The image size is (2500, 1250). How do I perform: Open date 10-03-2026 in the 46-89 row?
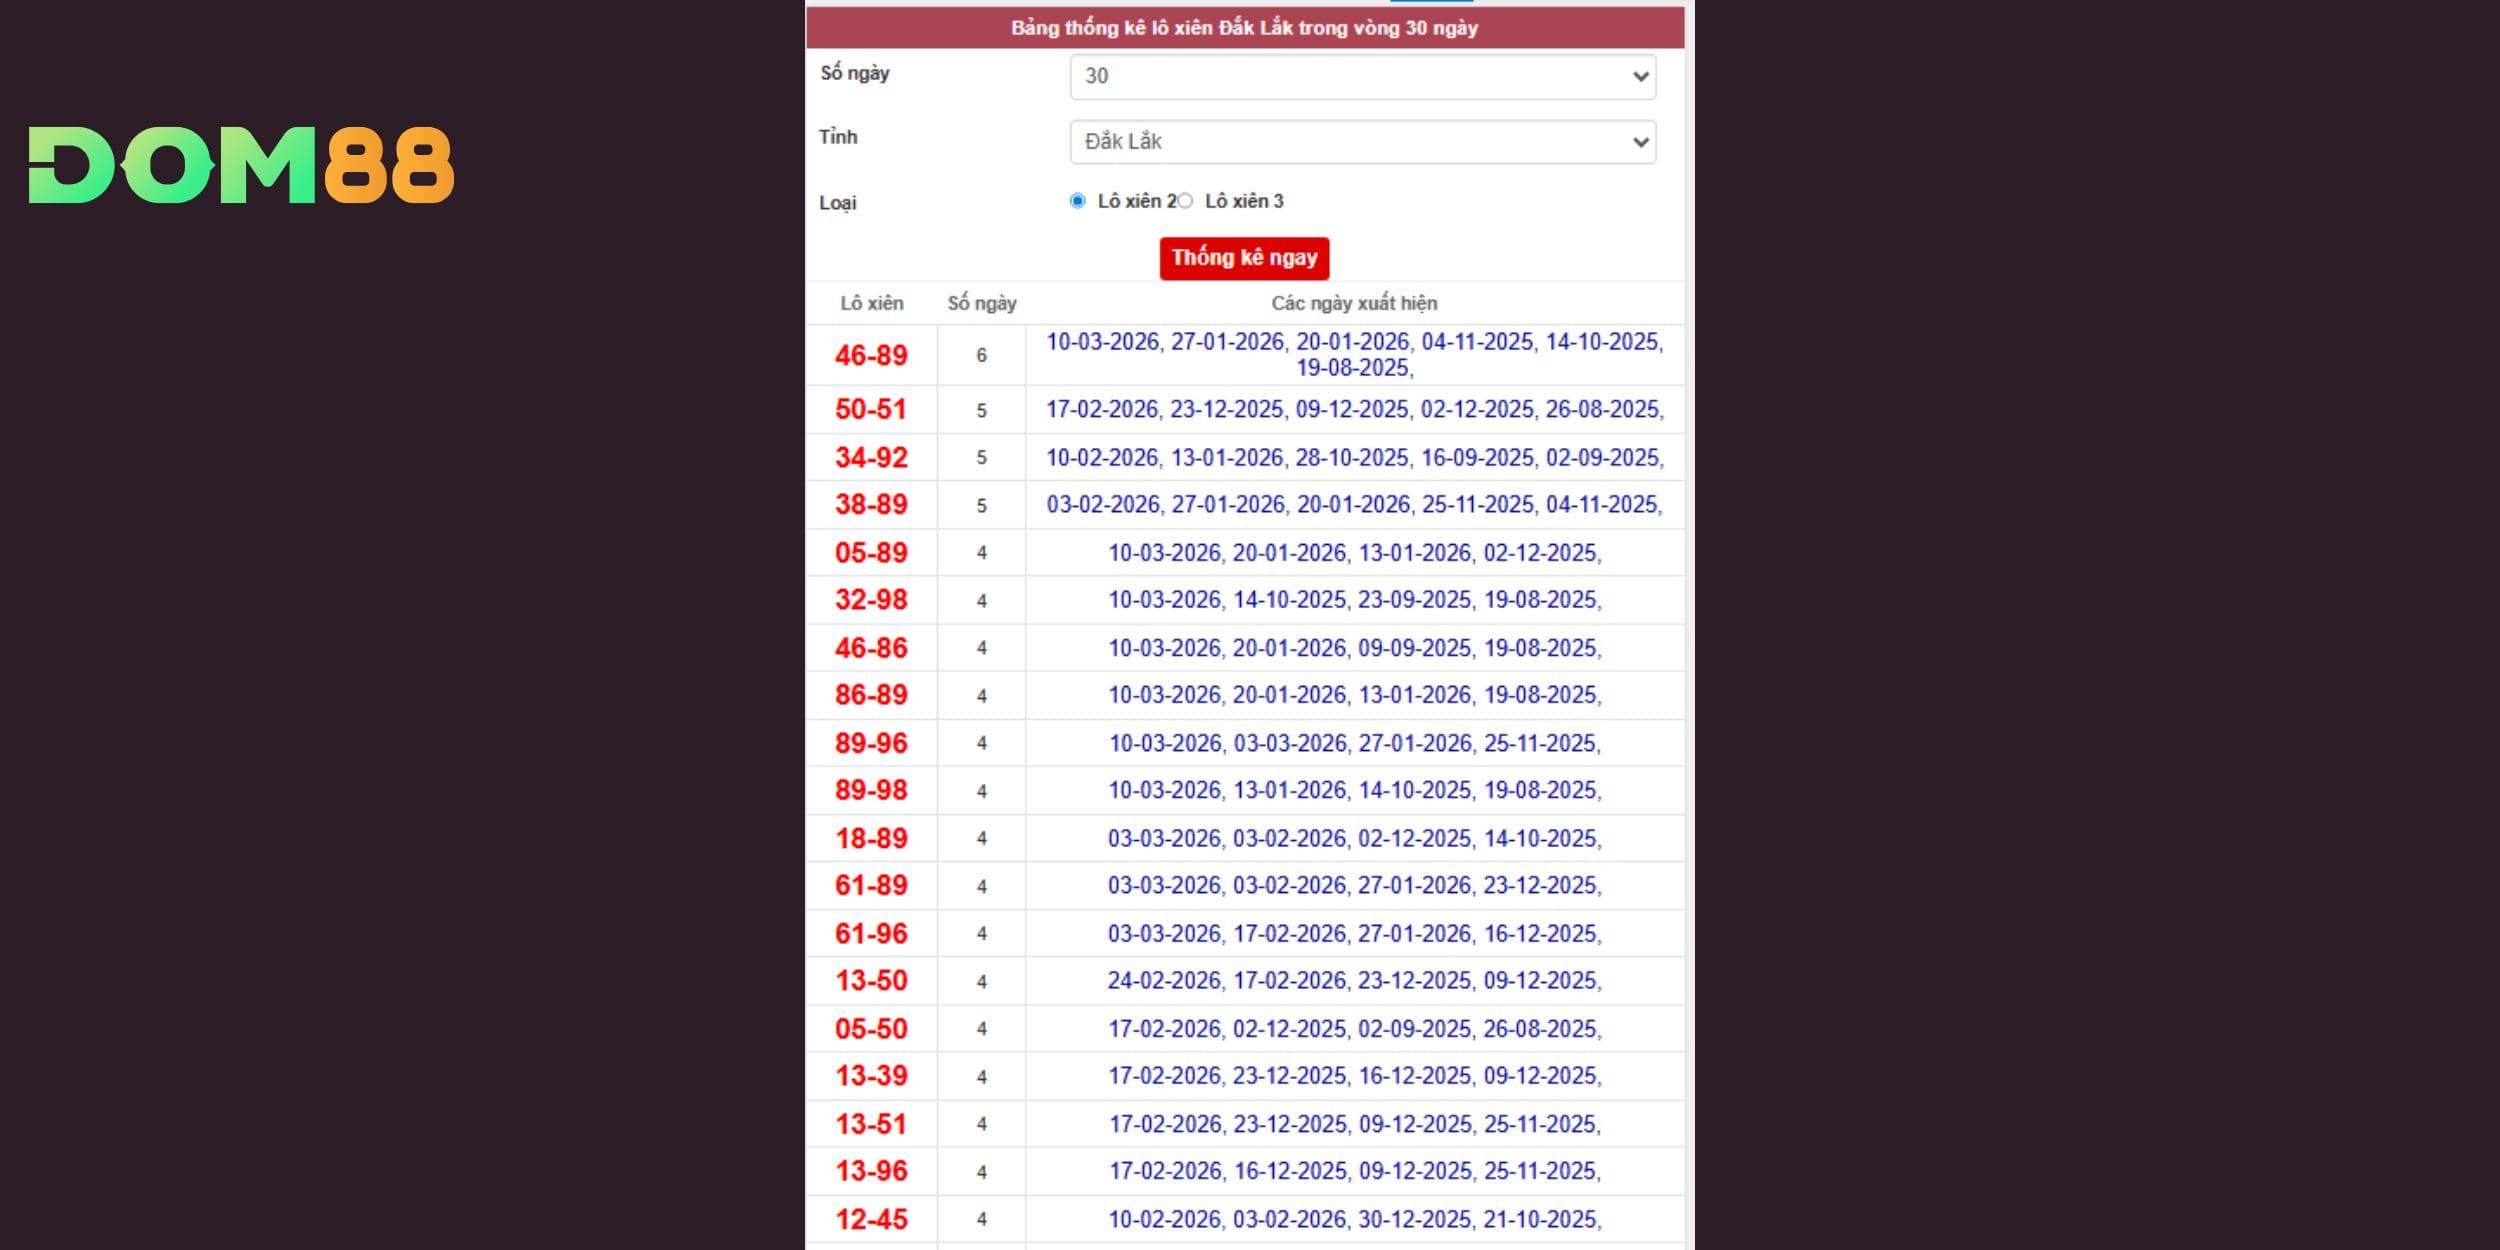click(1102, 342)
